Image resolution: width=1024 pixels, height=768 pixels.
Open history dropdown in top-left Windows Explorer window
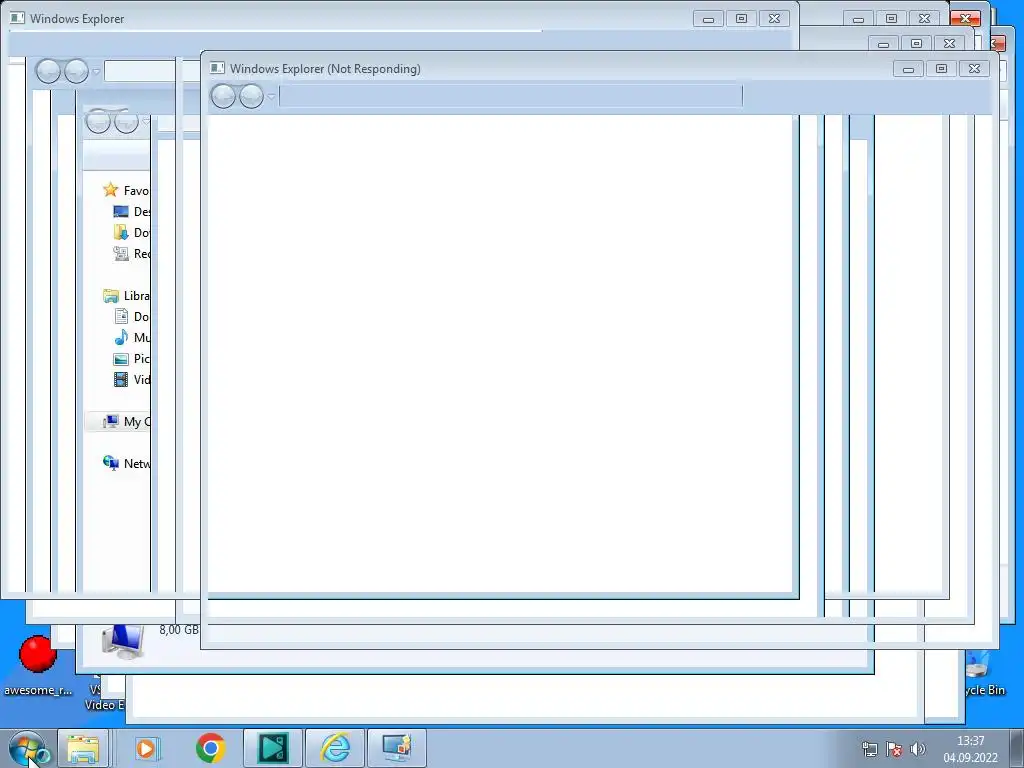tap(96, 71)
